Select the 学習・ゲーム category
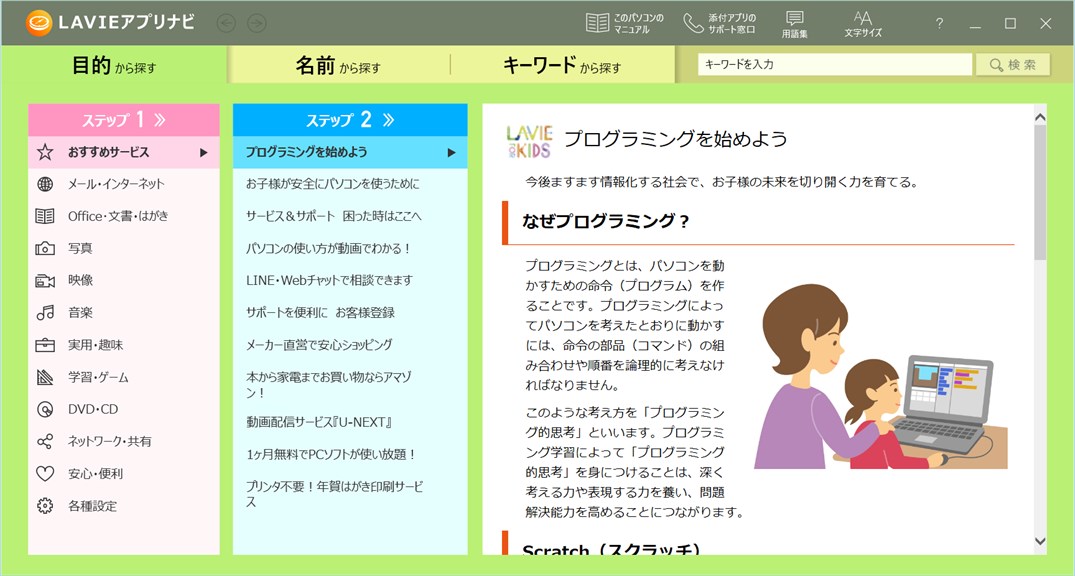1075x576 pixels. coord(124,377)
